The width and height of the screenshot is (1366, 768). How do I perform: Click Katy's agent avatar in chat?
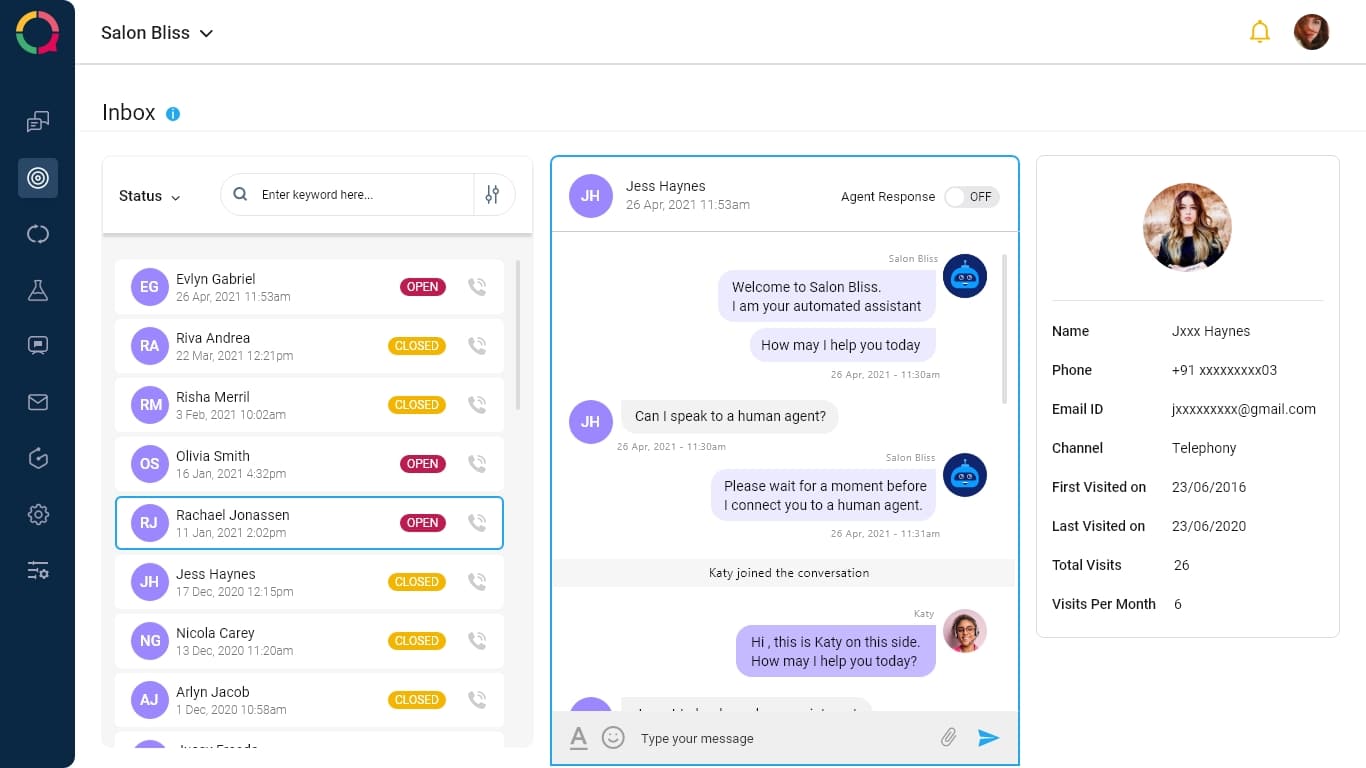965,631
